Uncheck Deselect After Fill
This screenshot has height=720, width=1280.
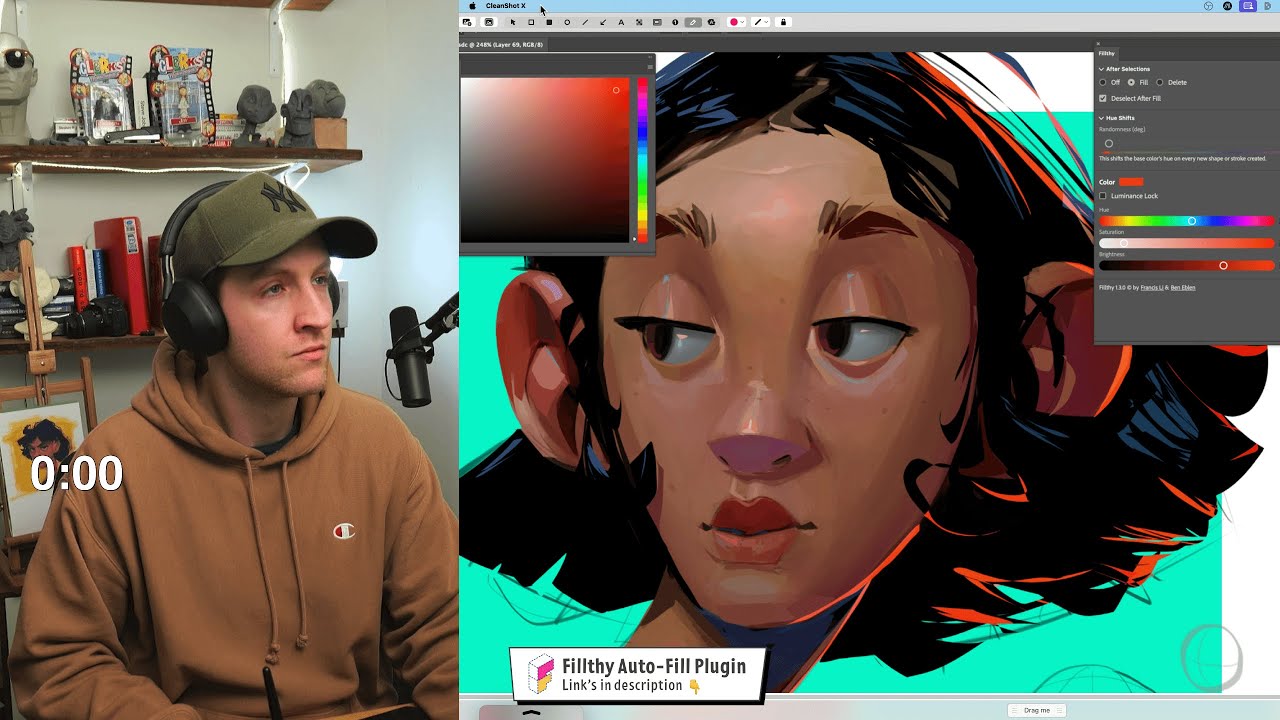tap(1103, 98)
